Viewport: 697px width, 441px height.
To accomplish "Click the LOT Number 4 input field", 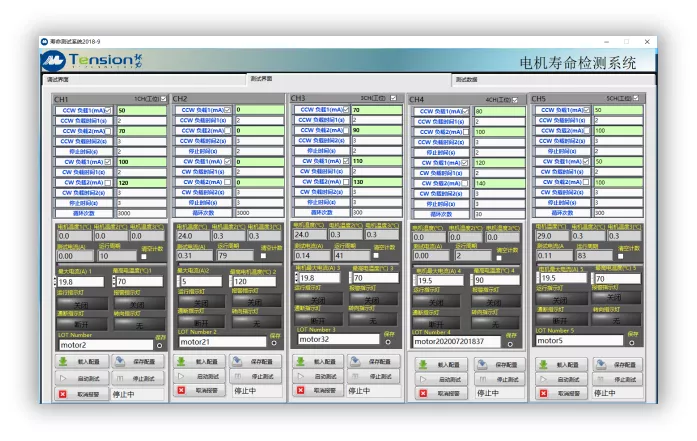I will (455, 342).
